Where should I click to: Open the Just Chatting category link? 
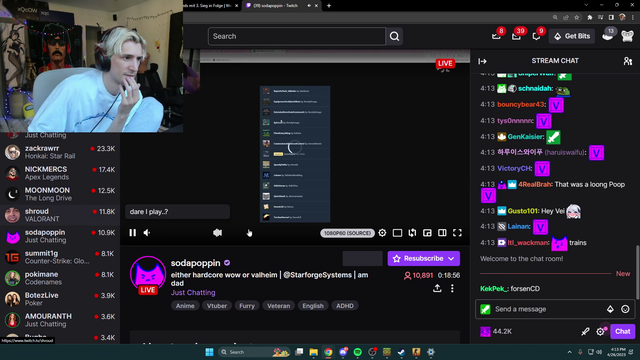[193, 293]
